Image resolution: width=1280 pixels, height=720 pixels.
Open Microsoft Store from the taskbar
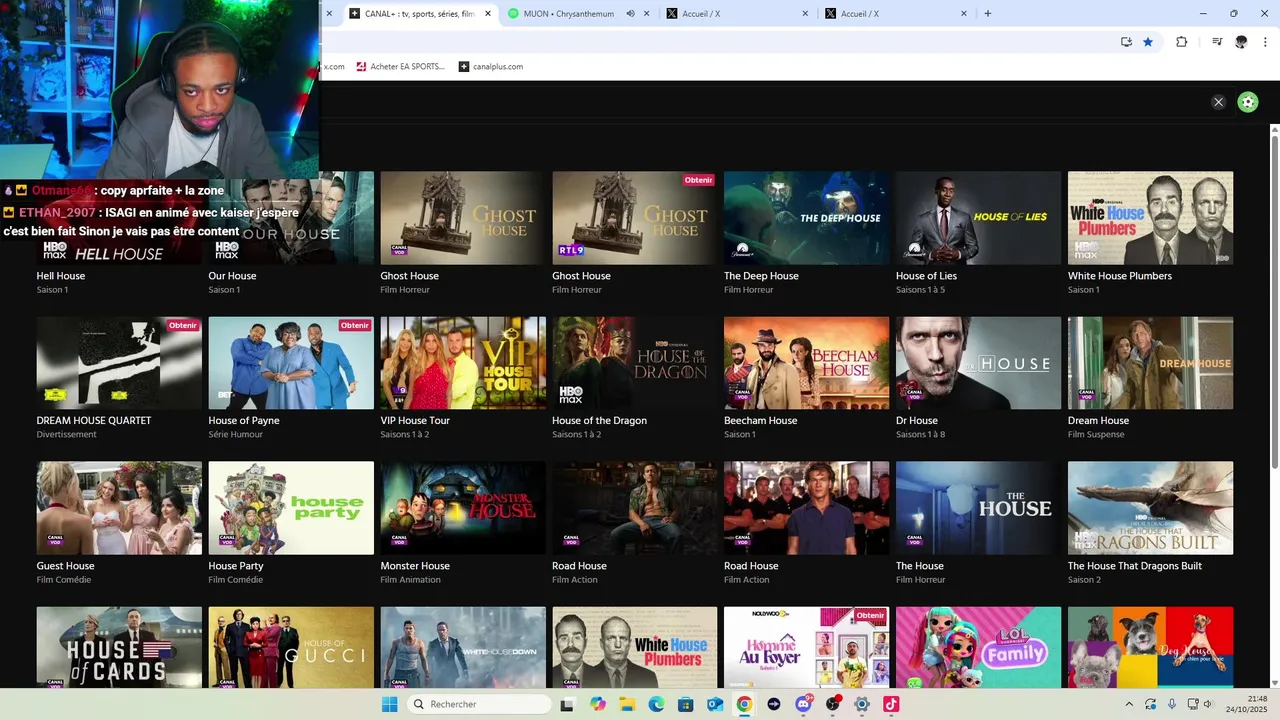(685, 704)
